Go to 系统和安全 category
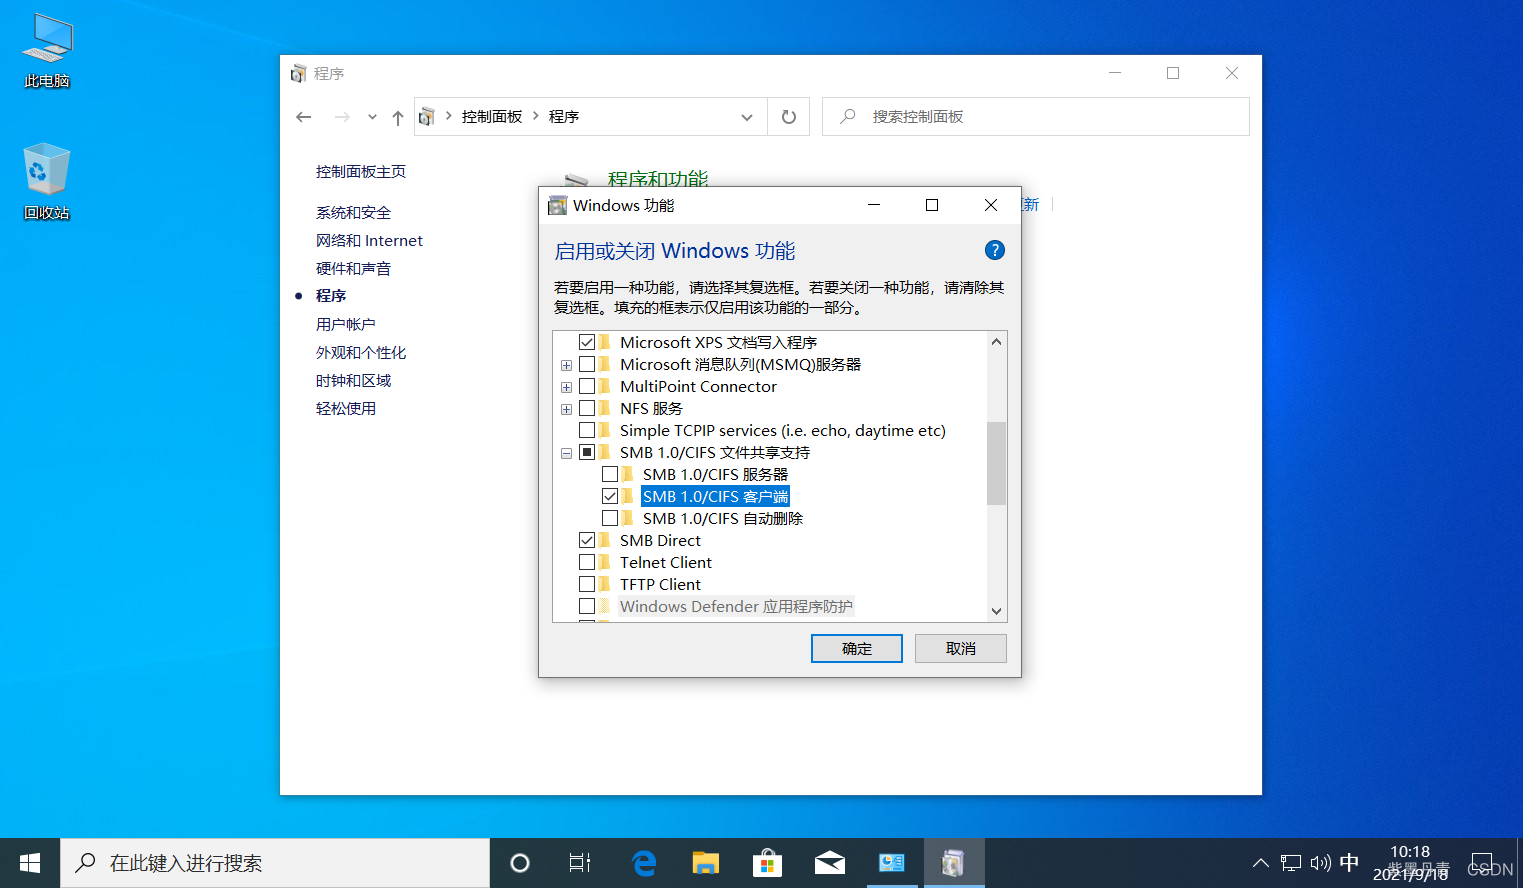Screen dimensions: 1523x888 353,213
